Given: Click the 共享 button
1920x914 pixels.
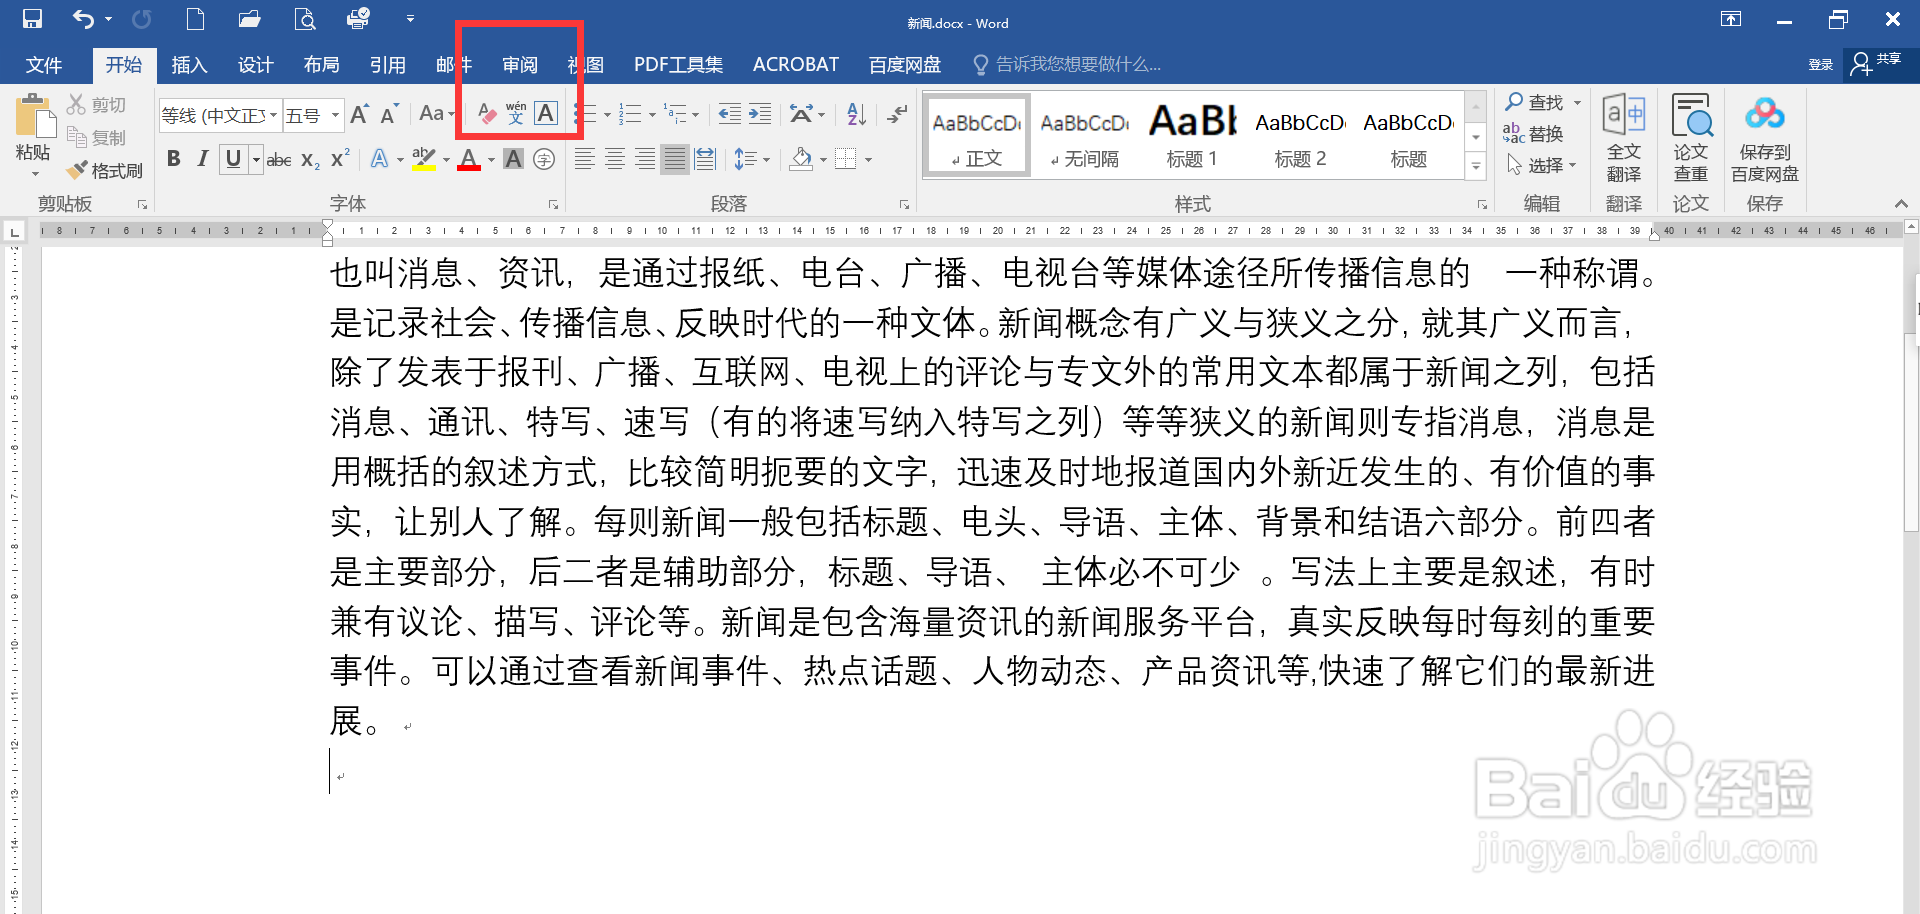Looking at the screenshot, I should [1876, 63].
